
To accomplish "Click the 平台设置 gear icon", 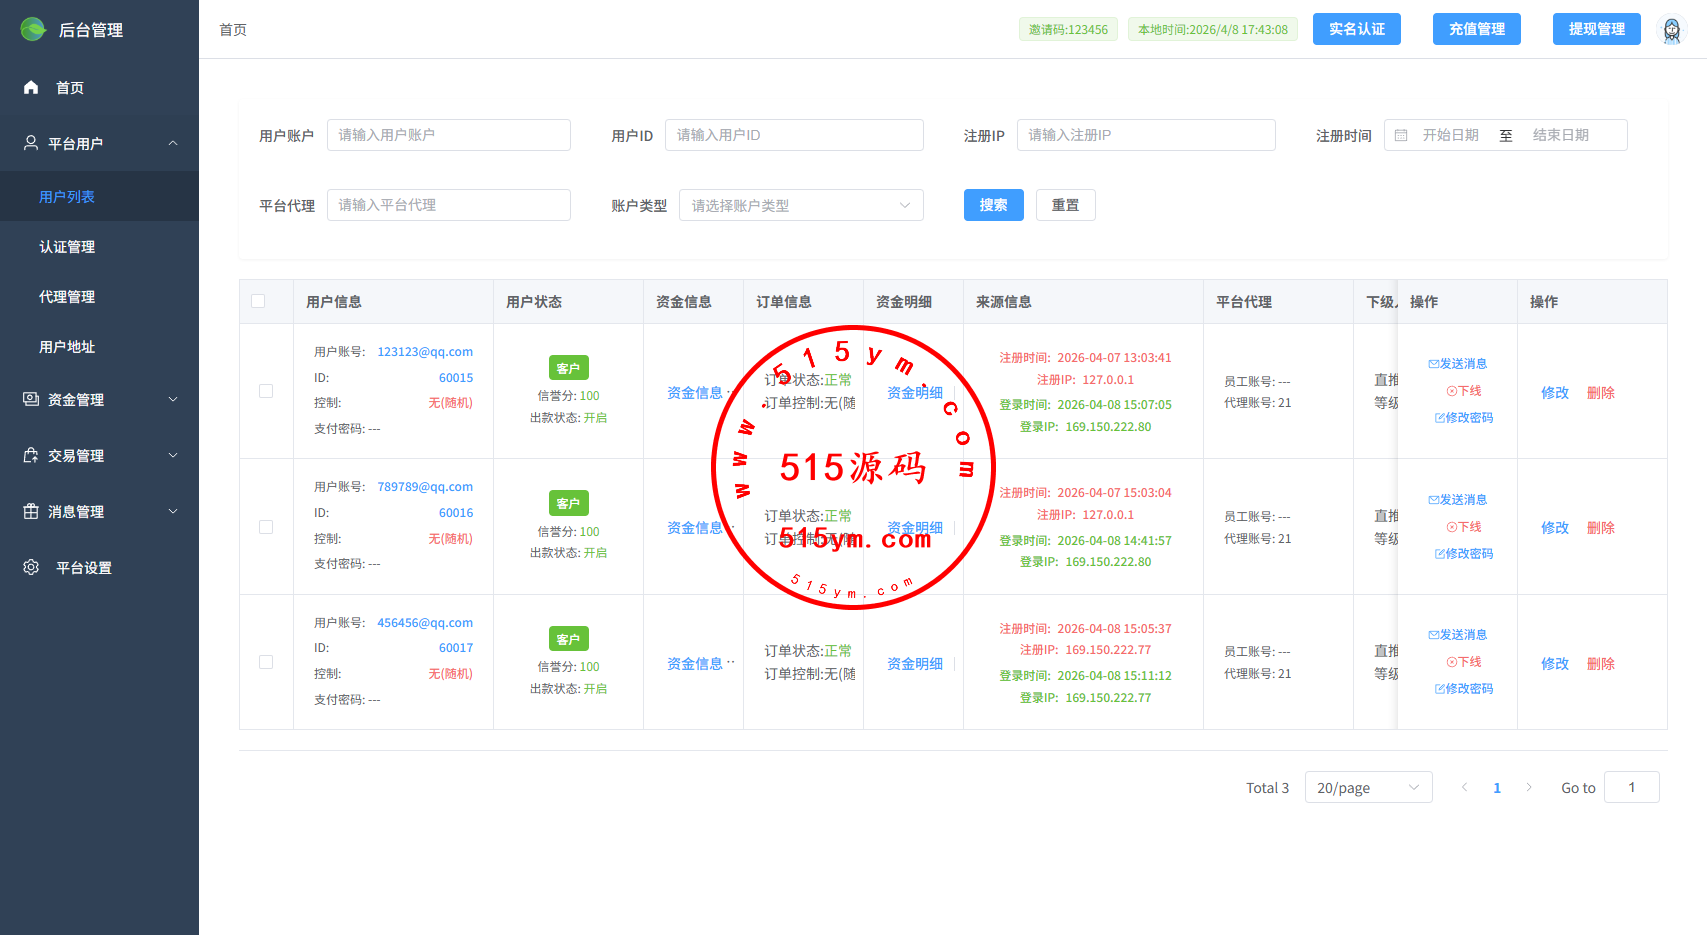I will tap(31, 568).
